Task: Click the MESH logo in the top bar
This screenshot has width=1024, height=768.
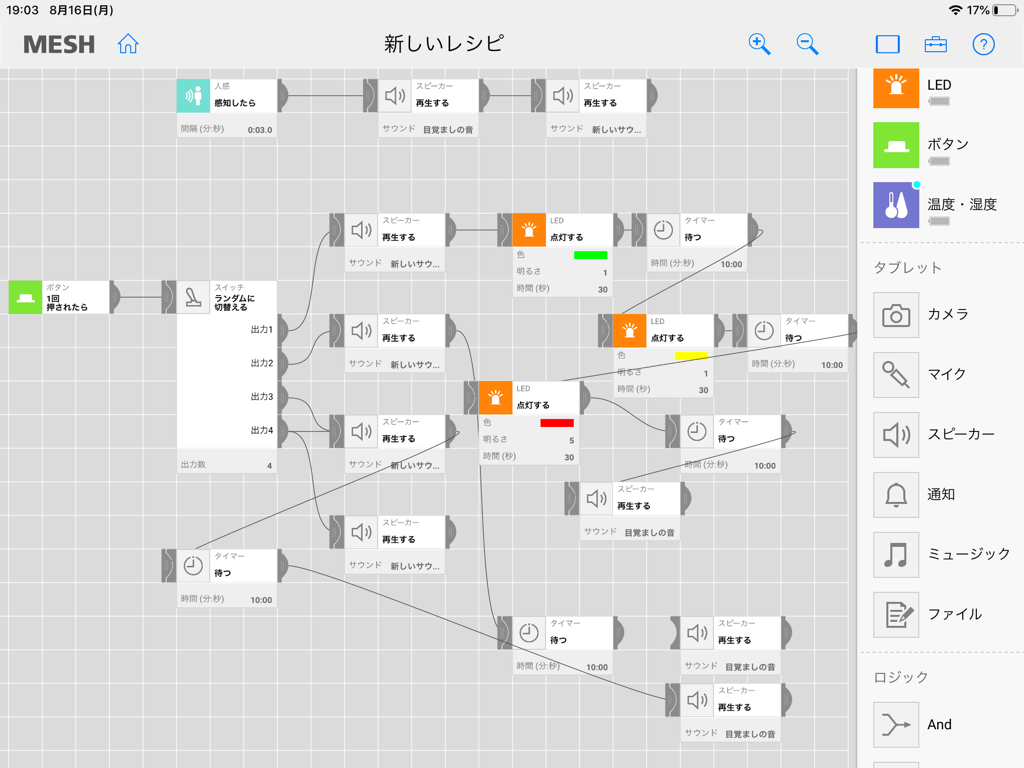Action: coord(59,44)
